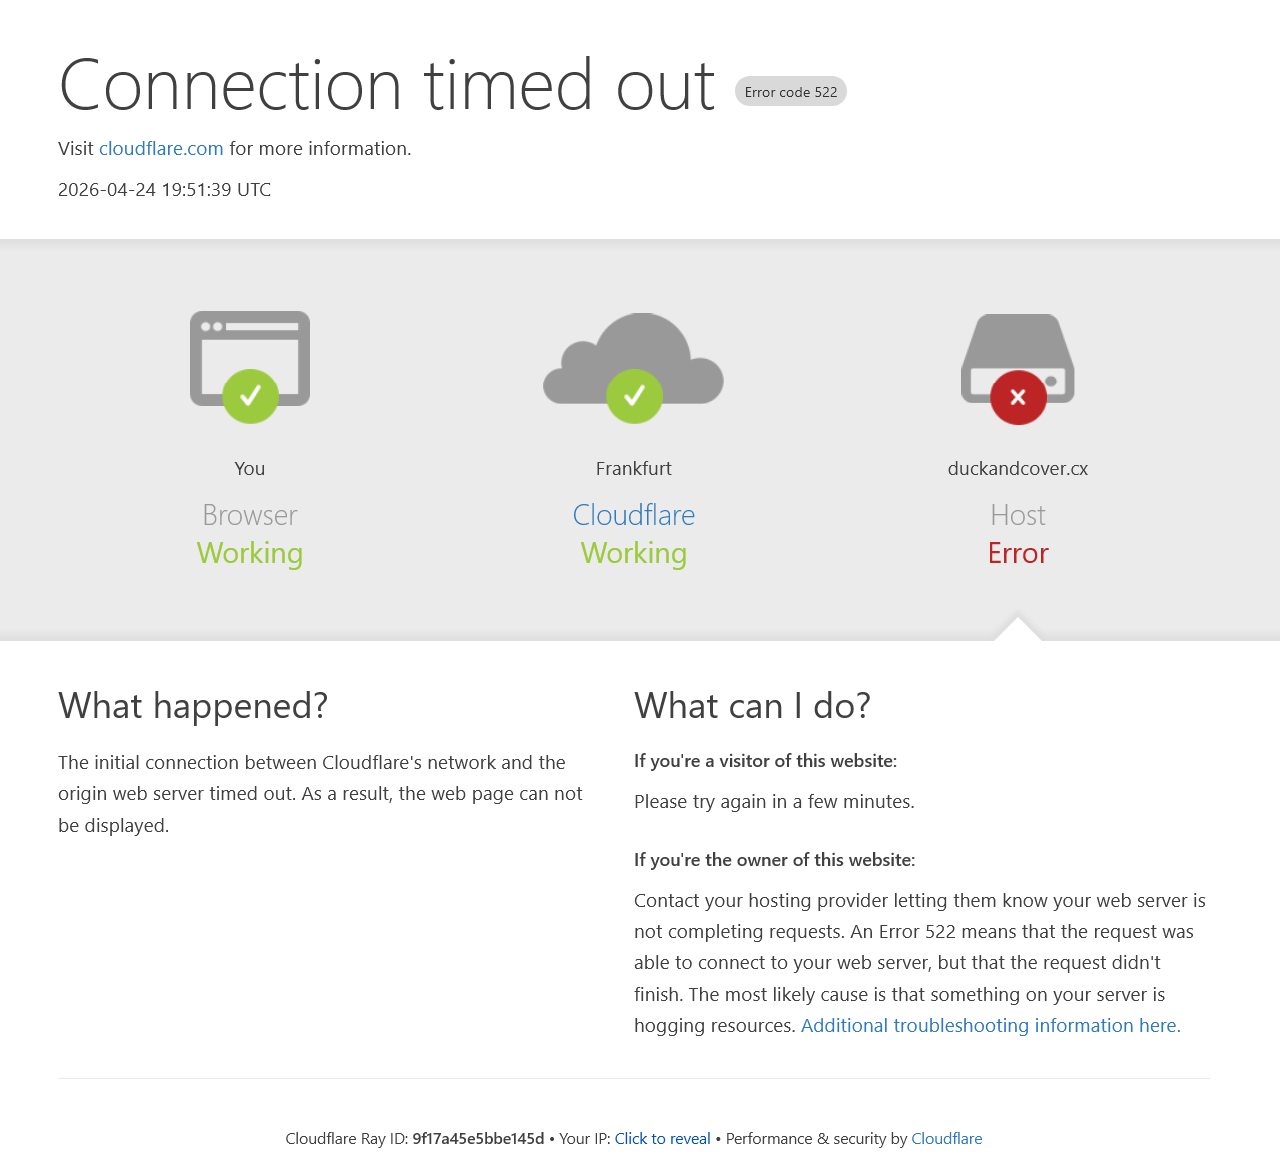Viewport: 1280px width, 1160px height.
Task: Click the Connection timed out heading
Action: click(x=387, y=86)
